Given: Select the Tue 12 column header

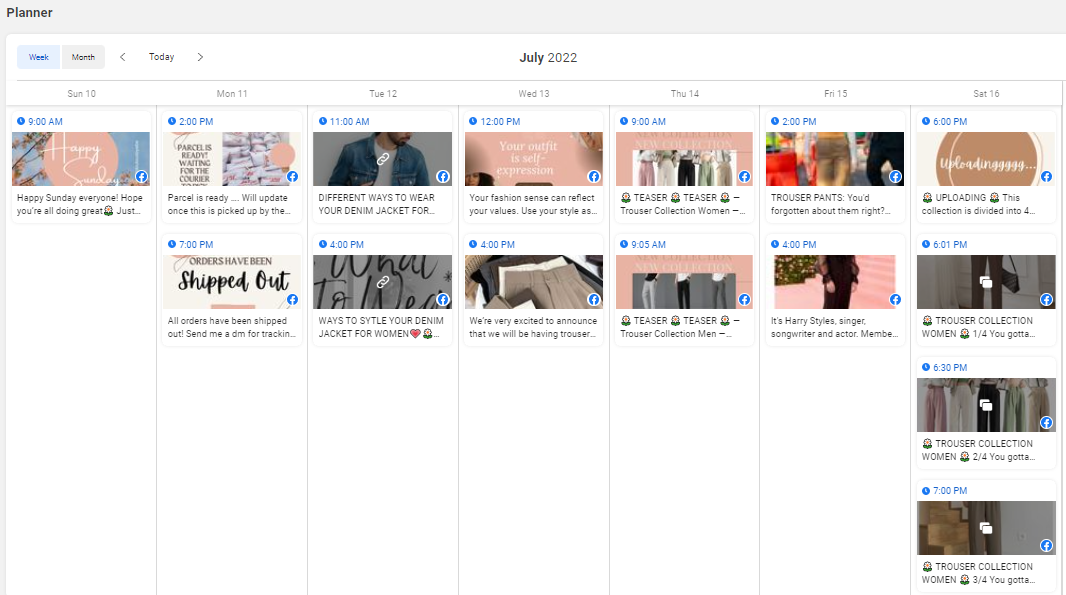Looking at the screenshot, I should click(383, 94).
